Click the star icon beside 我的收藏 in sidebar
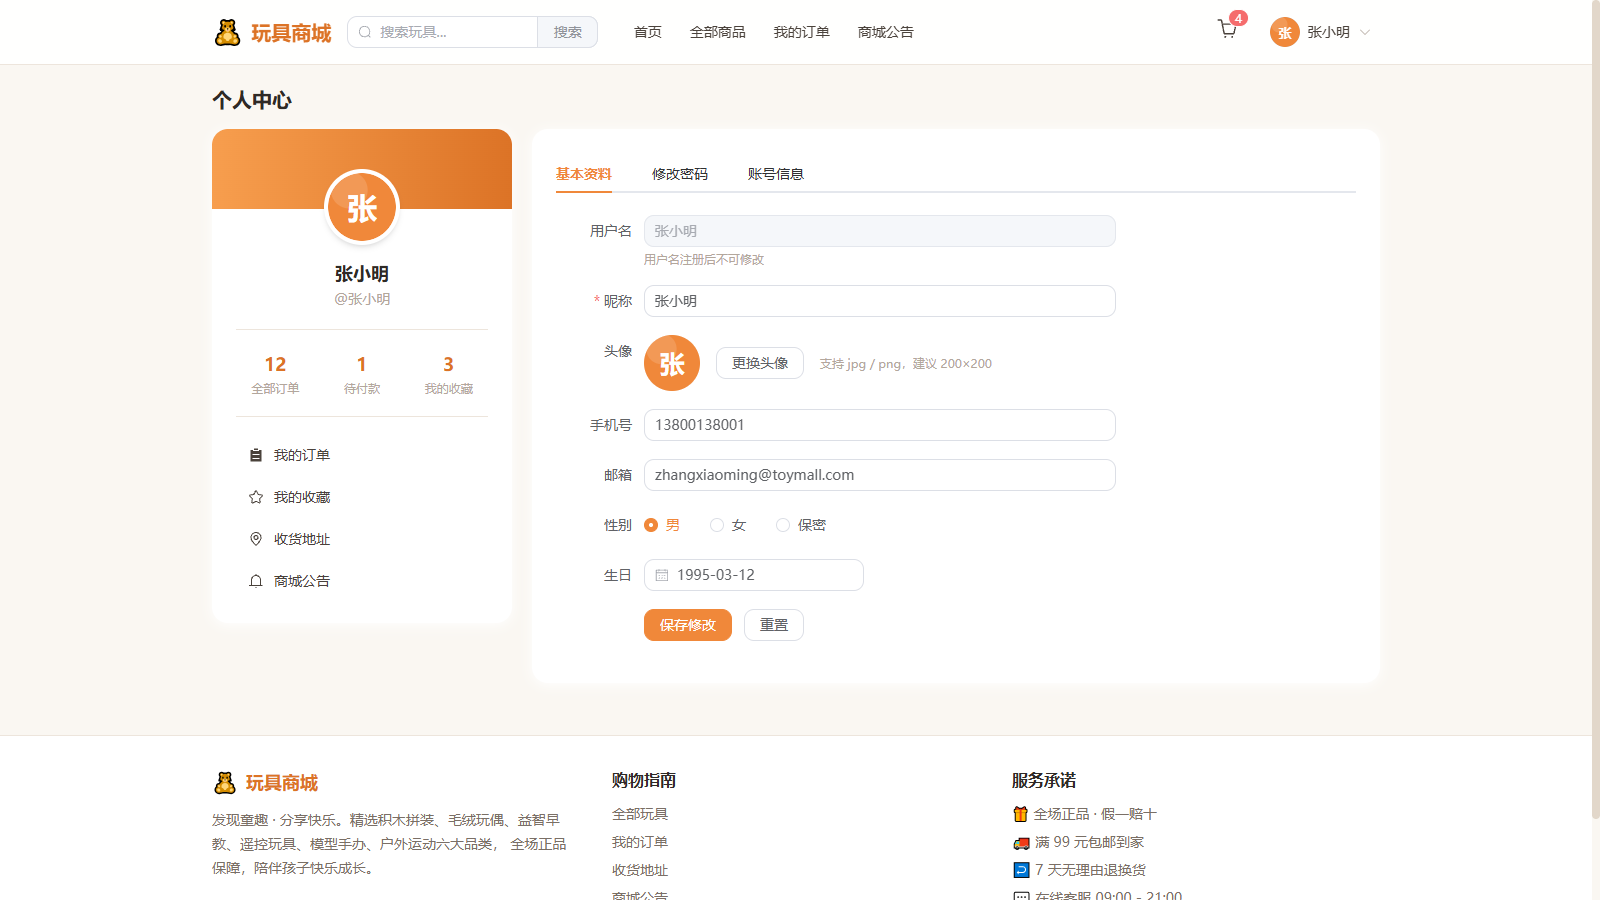The width and height of the screenshot is (1600, 900). 256,497
